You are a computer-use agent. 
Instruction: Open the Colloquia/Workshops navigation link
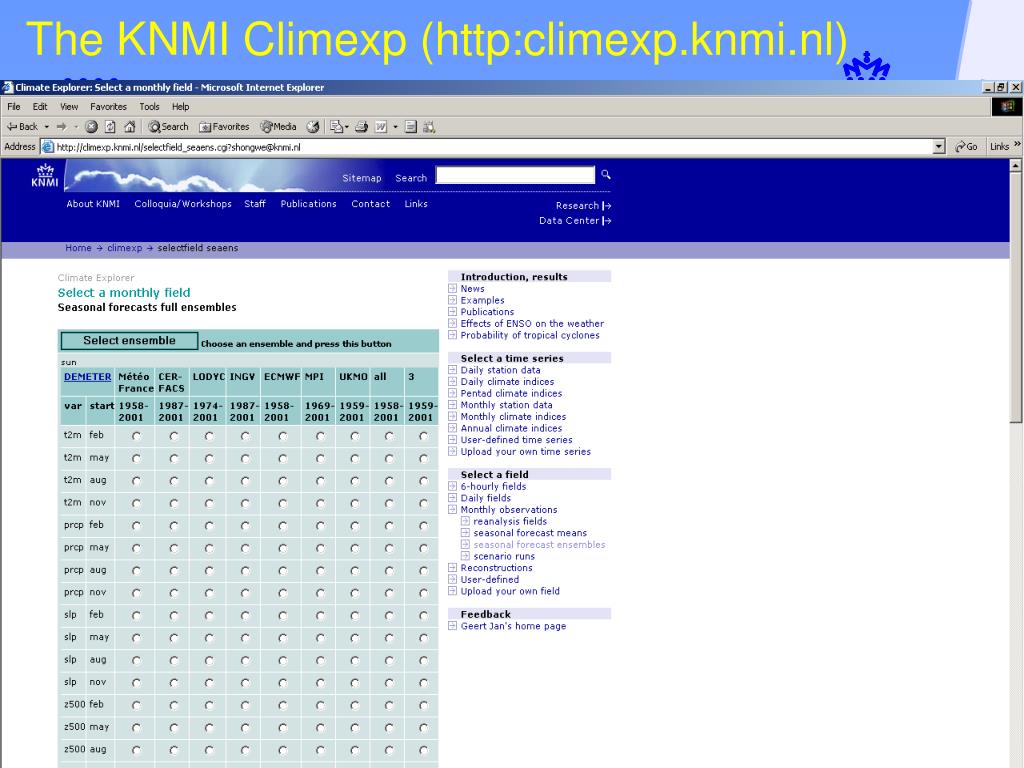tap(183, 204)
